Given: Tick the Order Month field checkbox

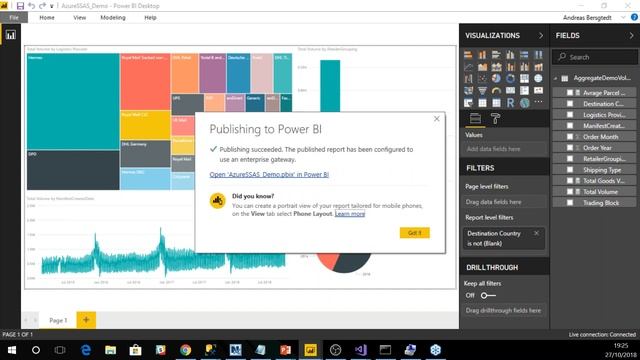Looking at the screenshot, I should point(570,137).
